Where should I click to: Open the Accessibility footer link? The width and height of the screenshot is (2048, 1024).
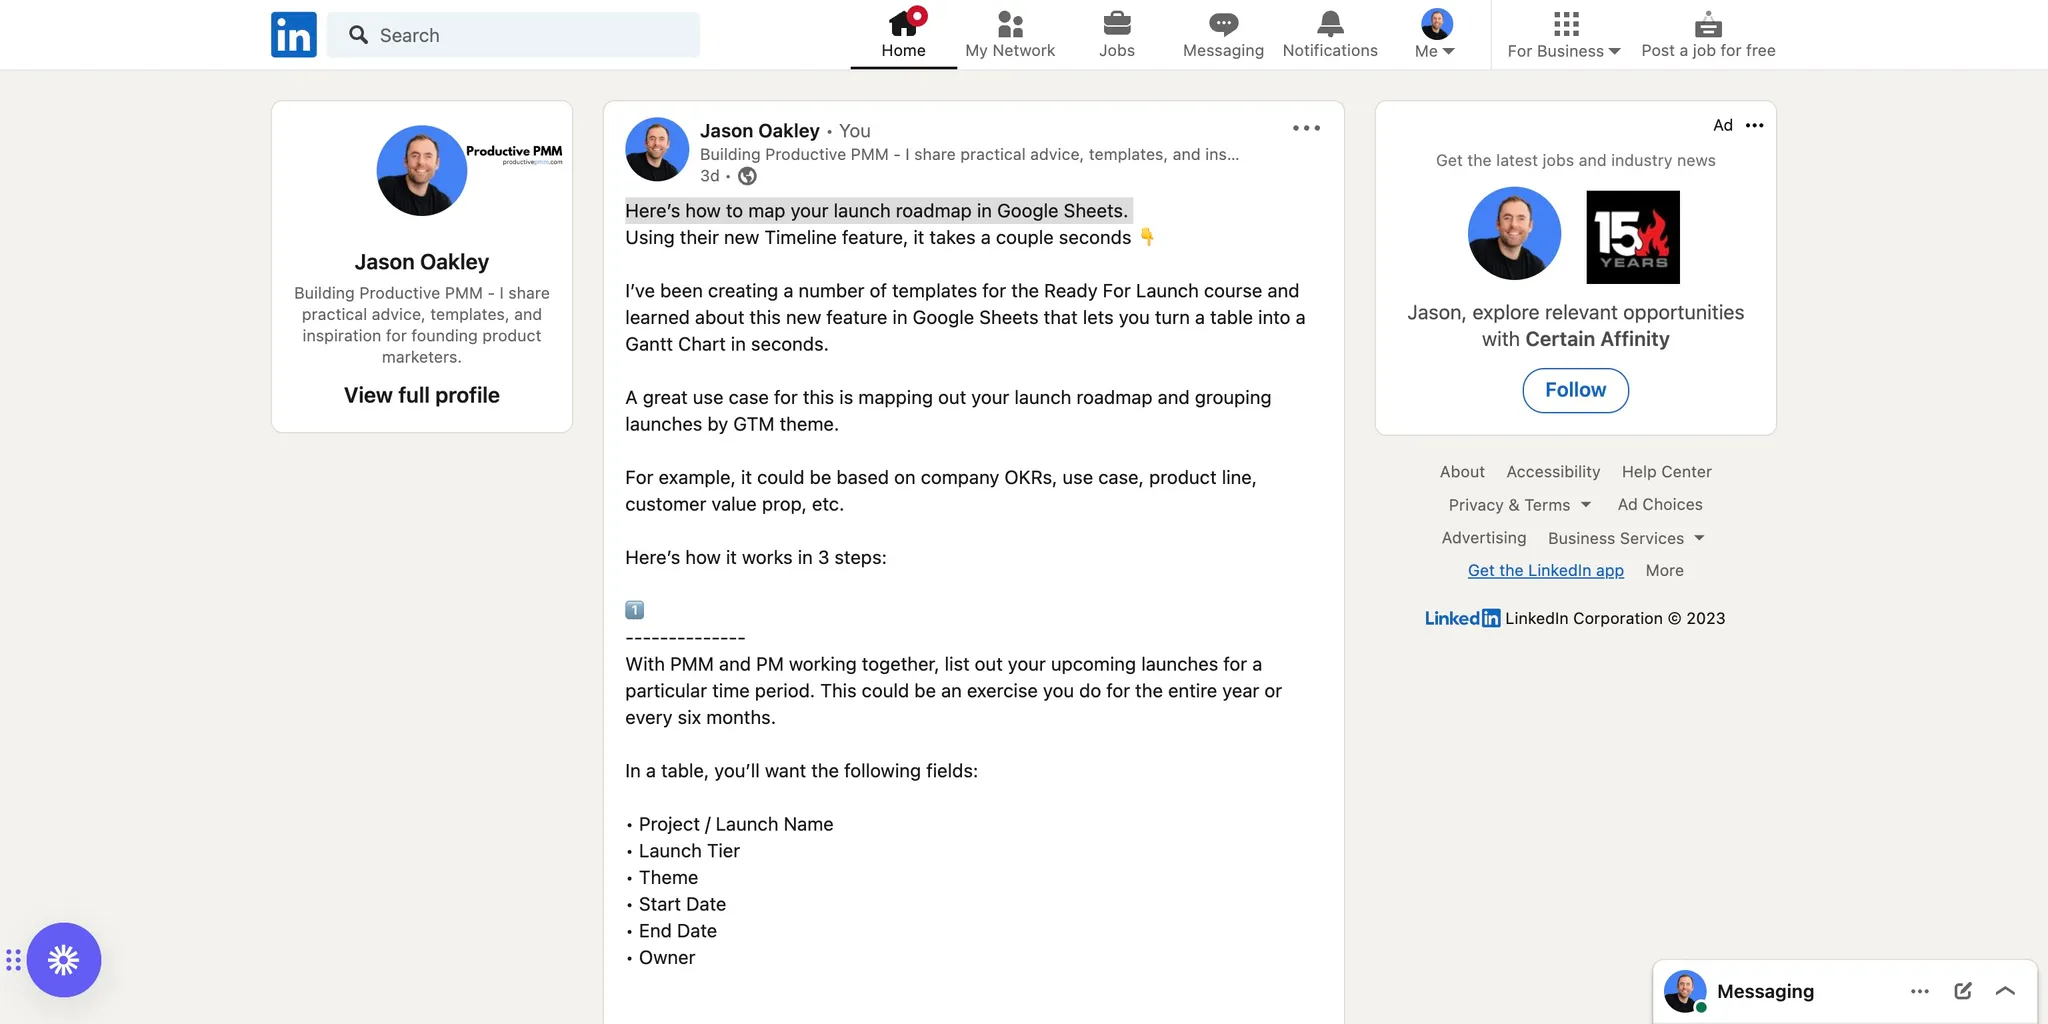click(x=1553, y=472)
